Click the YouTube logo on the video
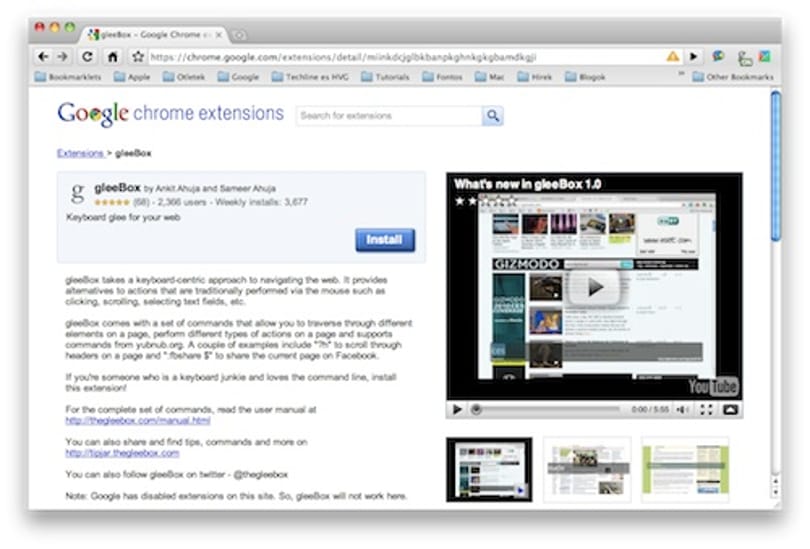810x549 pixels. pyautogui.click(x=713, y=386)
